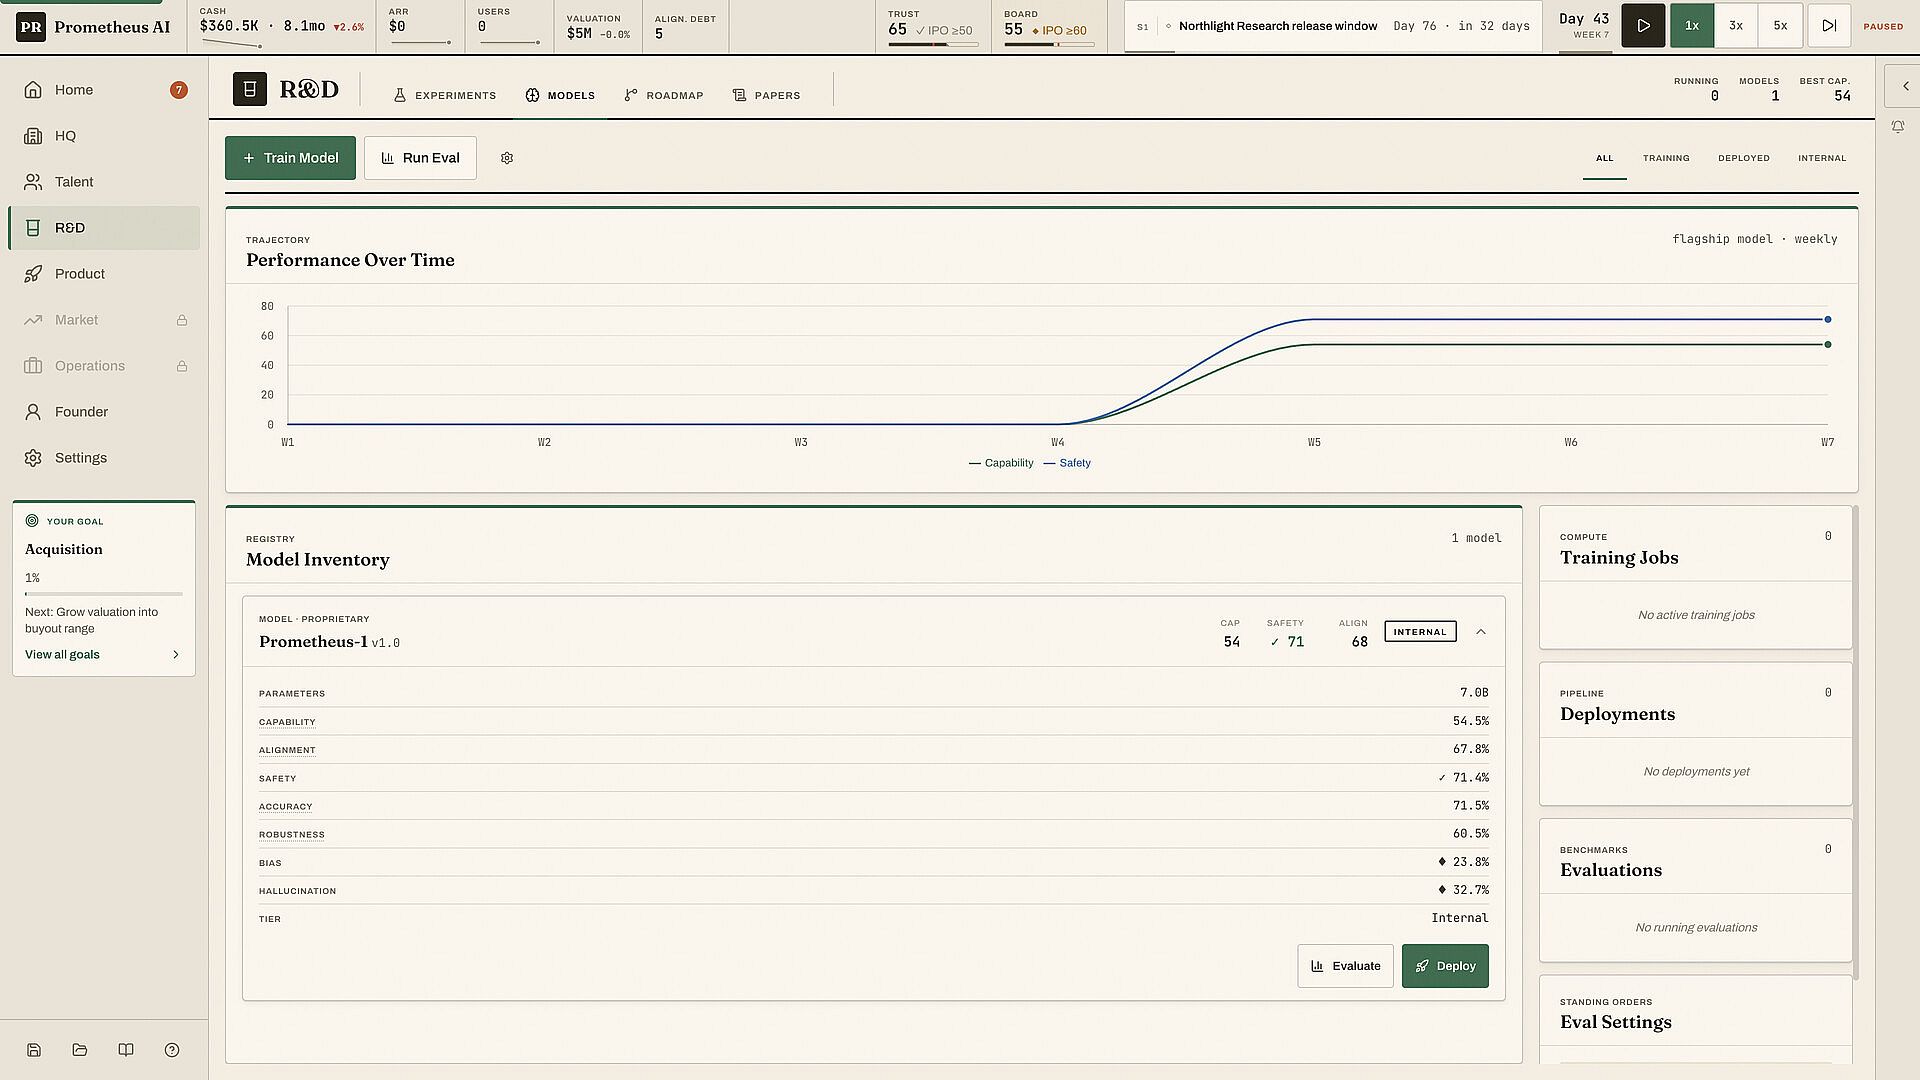This screenshot has height=1080, width=1920.
Task: Open the guidebook icon in sidebar
Action: coord(126,1050)
